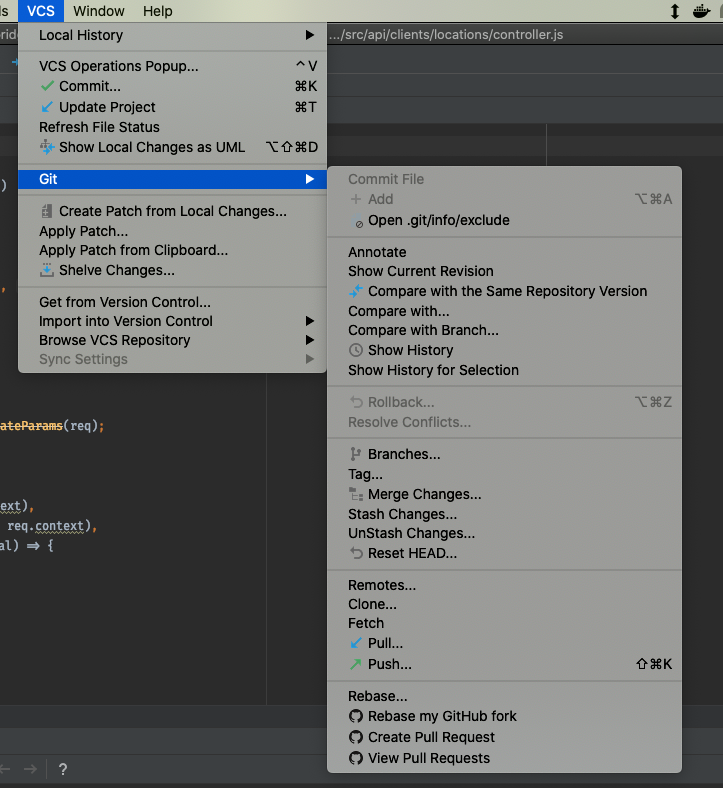The image size is (723, 788).
Task: Open Remotes... dialog
Action: 504,585
